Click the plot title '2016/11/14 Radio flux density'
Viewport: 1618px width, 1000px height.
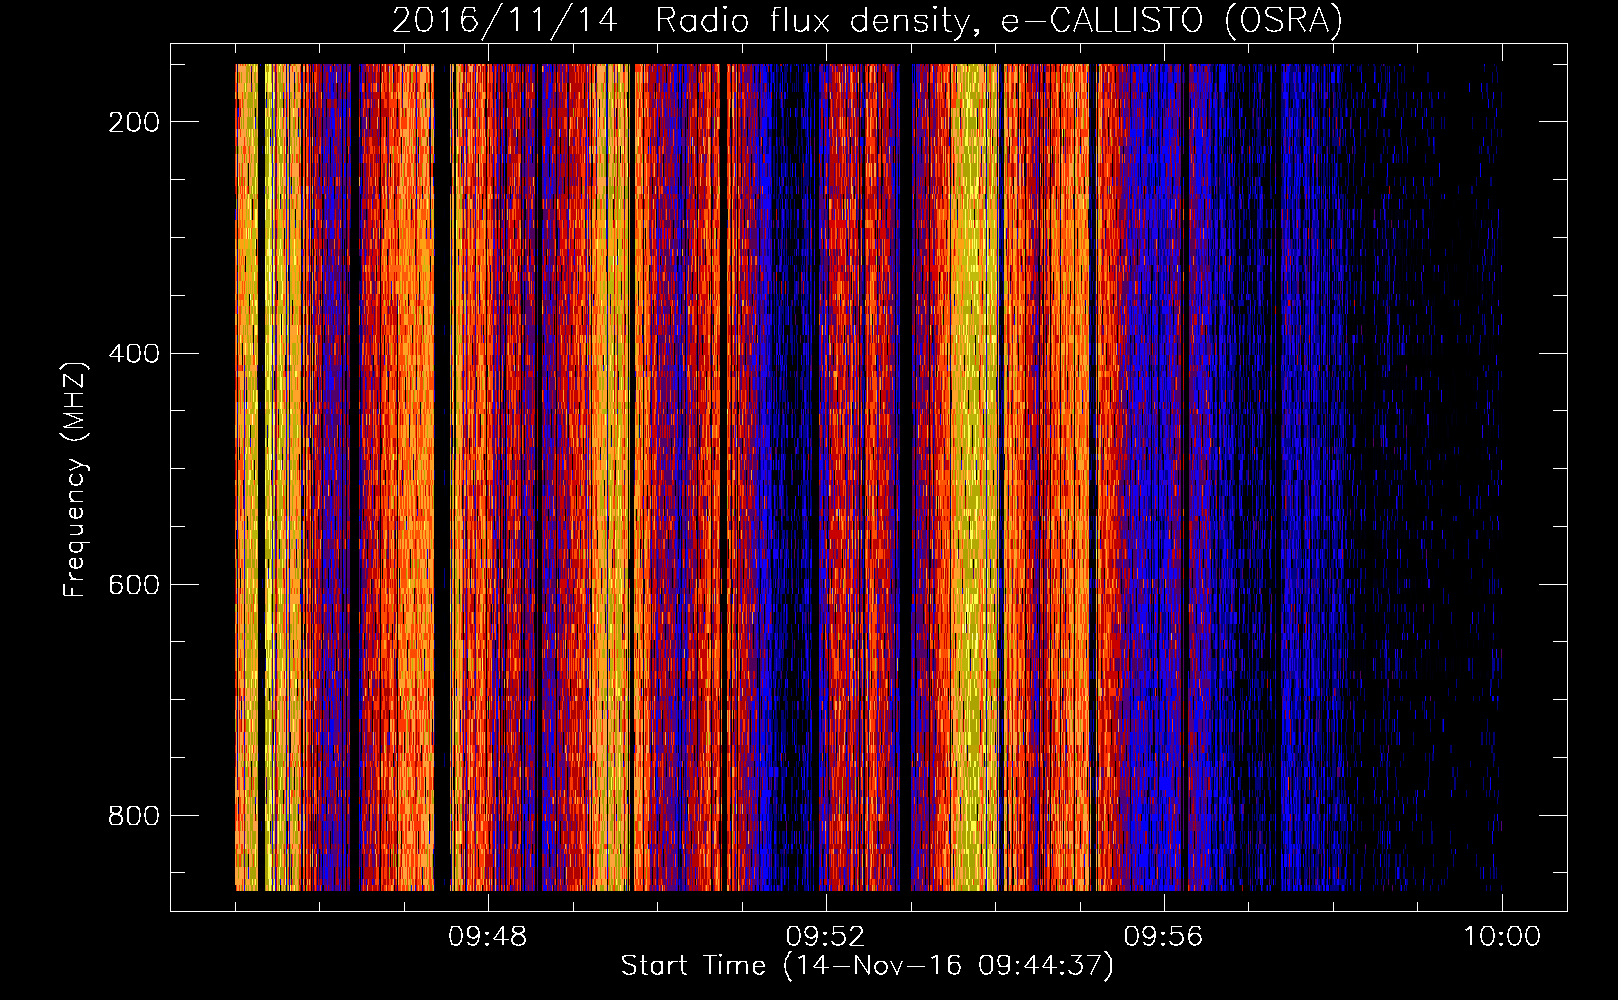coord(867,21)
